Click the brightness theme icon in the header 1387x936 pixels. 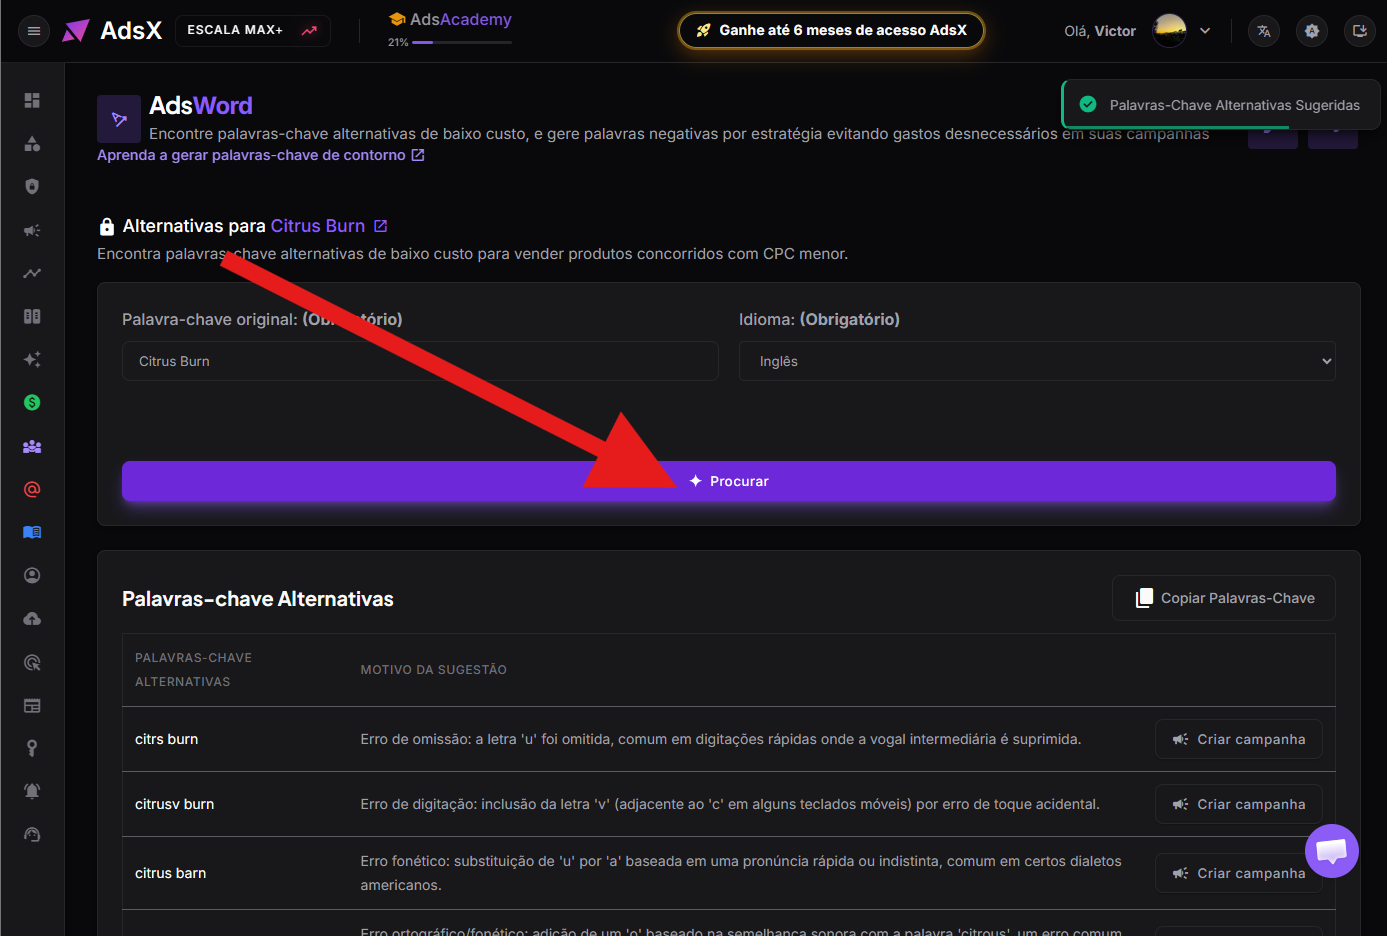click(x=1312, y=31)
